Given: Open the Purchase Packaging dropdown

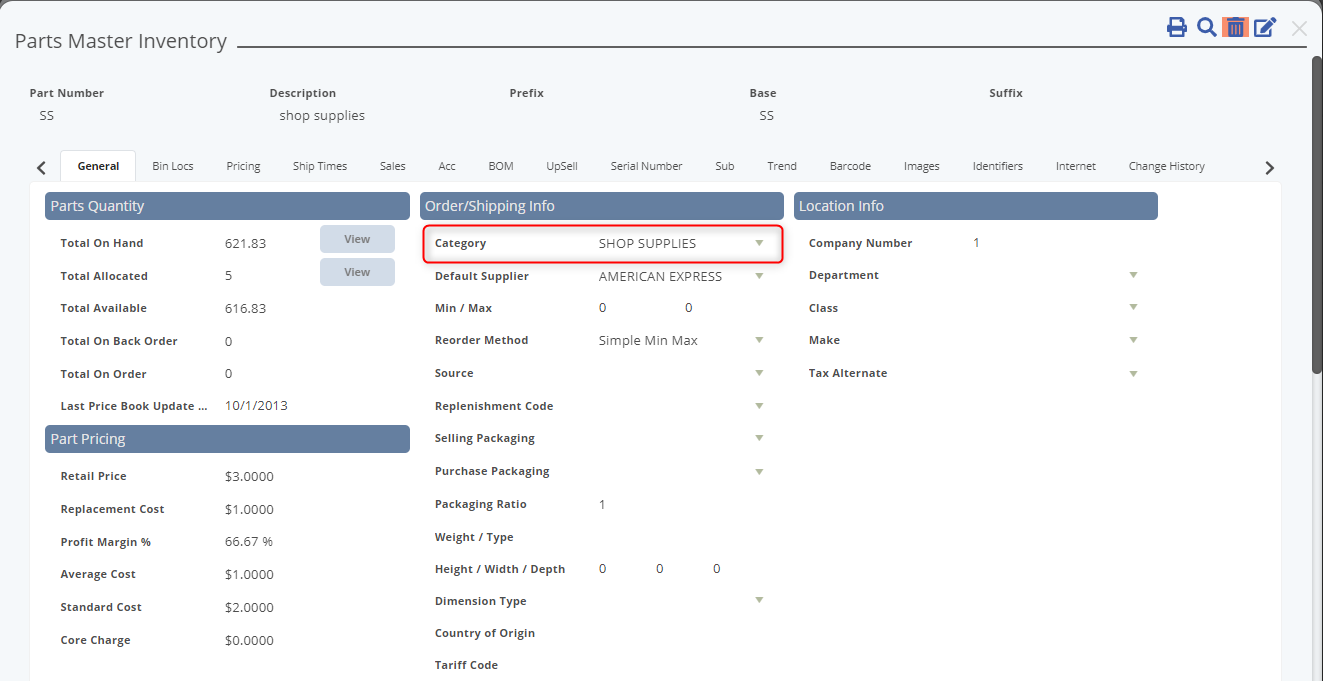Looking at the screenshot, I should [759, 471].
